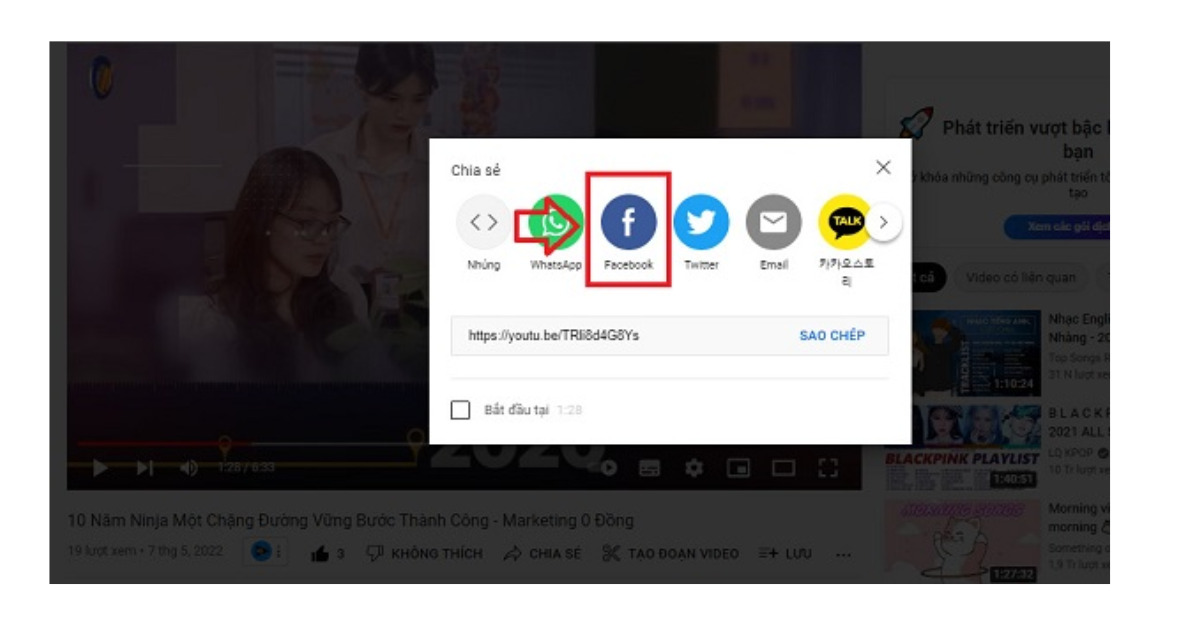Screen dimensions: 1200x625
Task: Open the Nhúng embed option
Action: pyautogui.click(x=484, y=223)
